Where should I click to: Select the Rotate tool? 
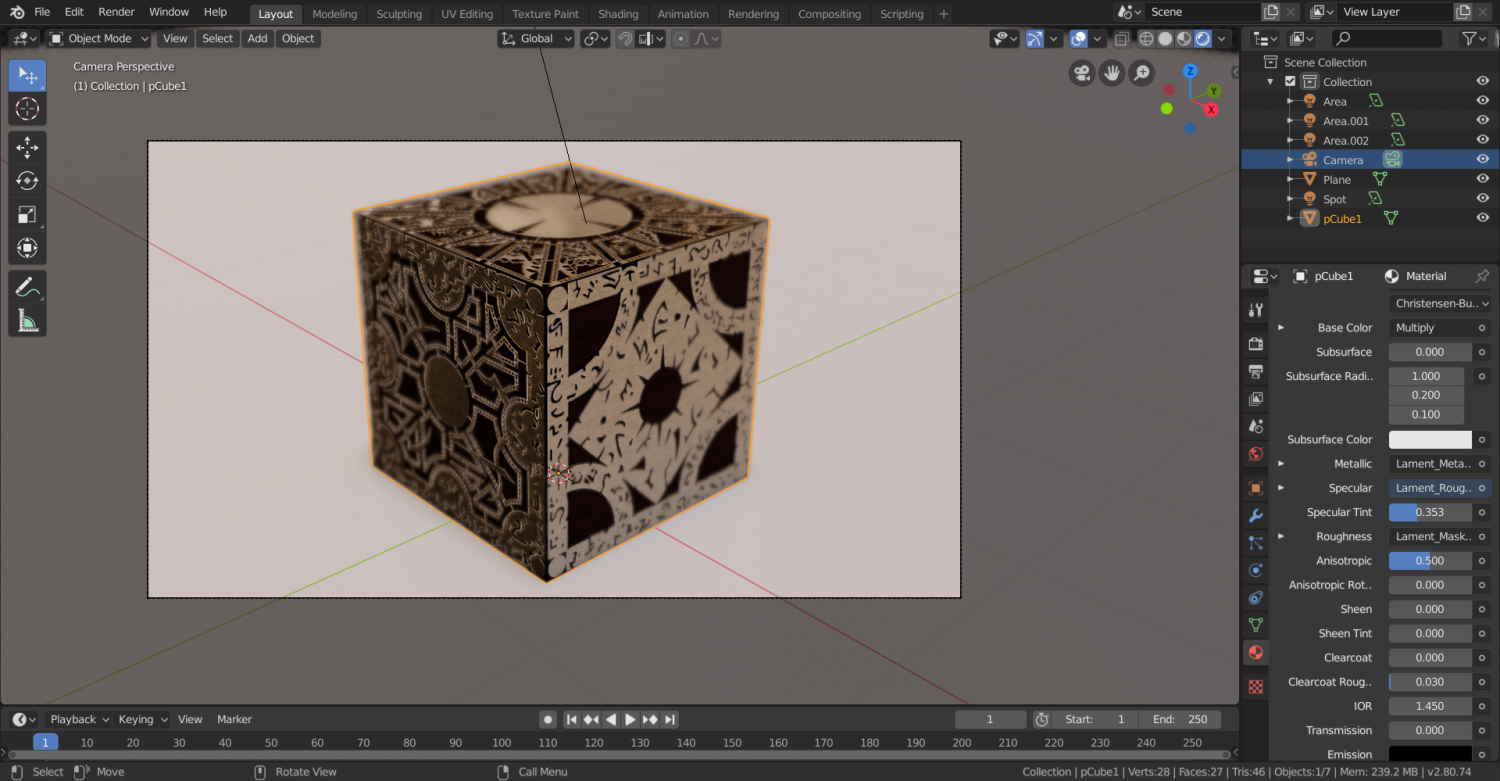[x=27, y=181]
